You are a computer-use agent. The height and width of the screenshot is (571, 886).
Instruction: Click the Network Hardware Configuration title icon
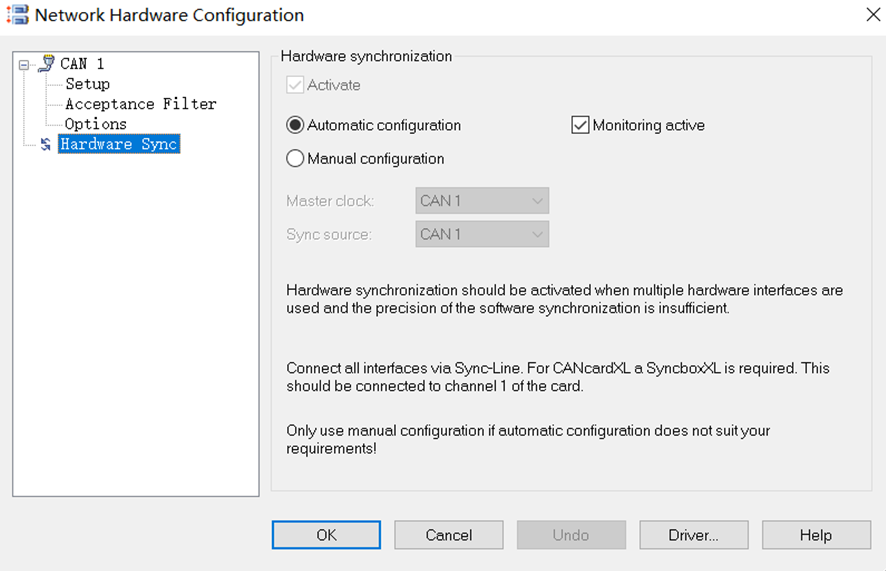pyautogui.click(x=17, y=15)
